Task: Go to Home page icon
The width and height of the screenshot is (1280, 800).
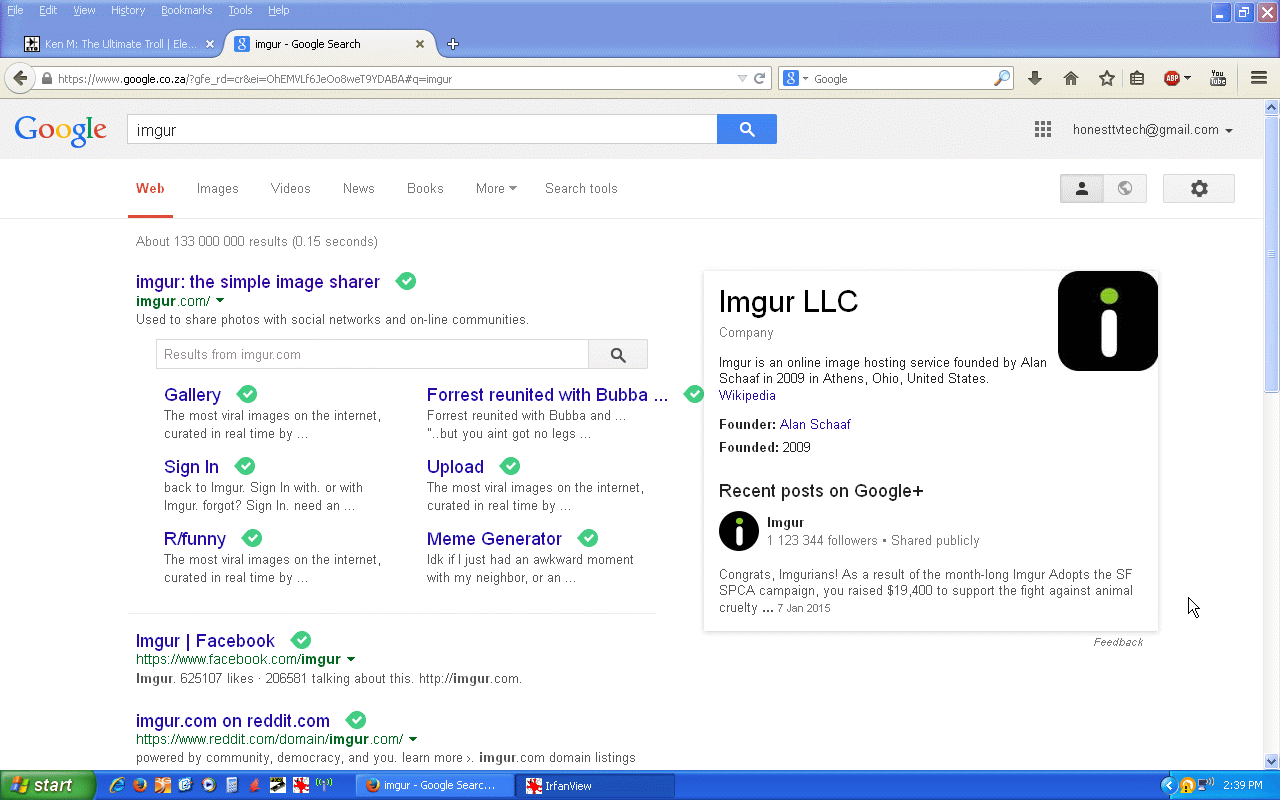Action: (1071, 78)
